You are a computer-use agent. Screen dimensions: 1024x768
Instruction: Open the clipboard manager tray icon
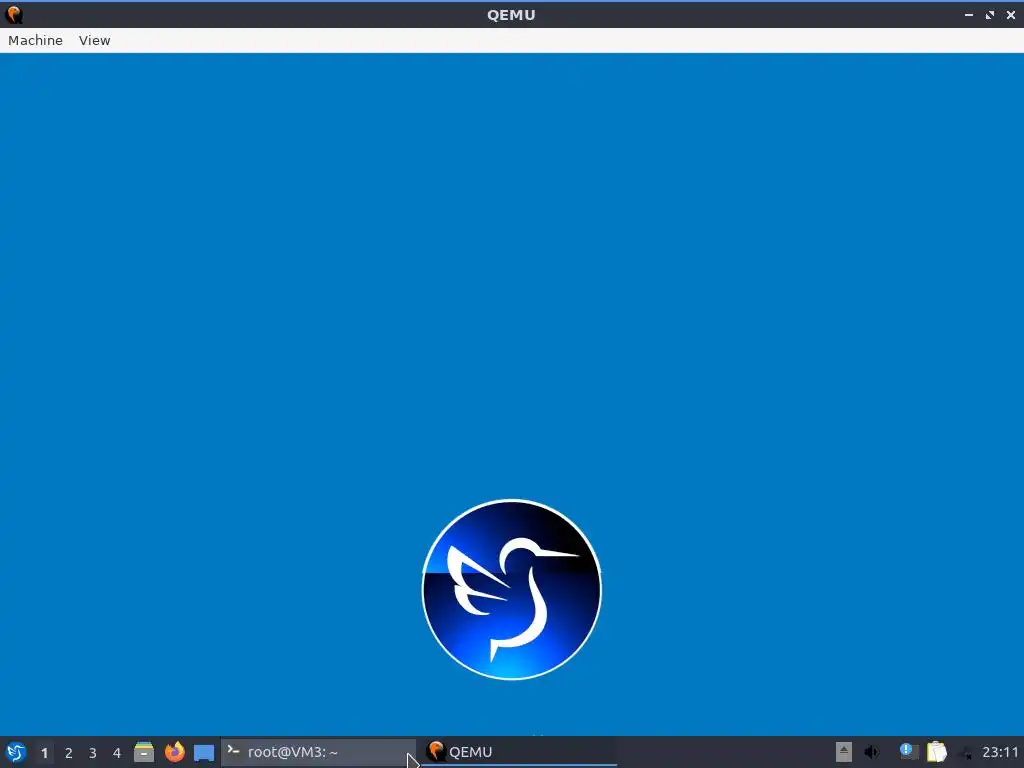coord(936,752)
